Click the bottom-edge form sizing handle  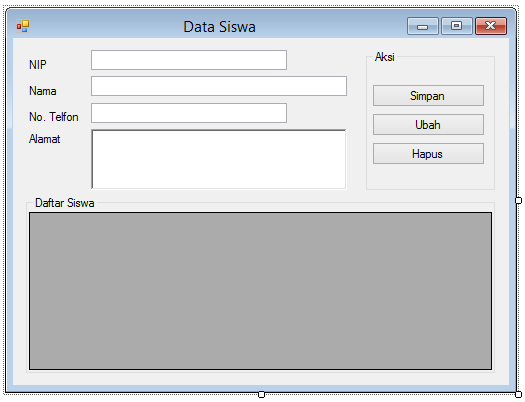pos(261,394)
